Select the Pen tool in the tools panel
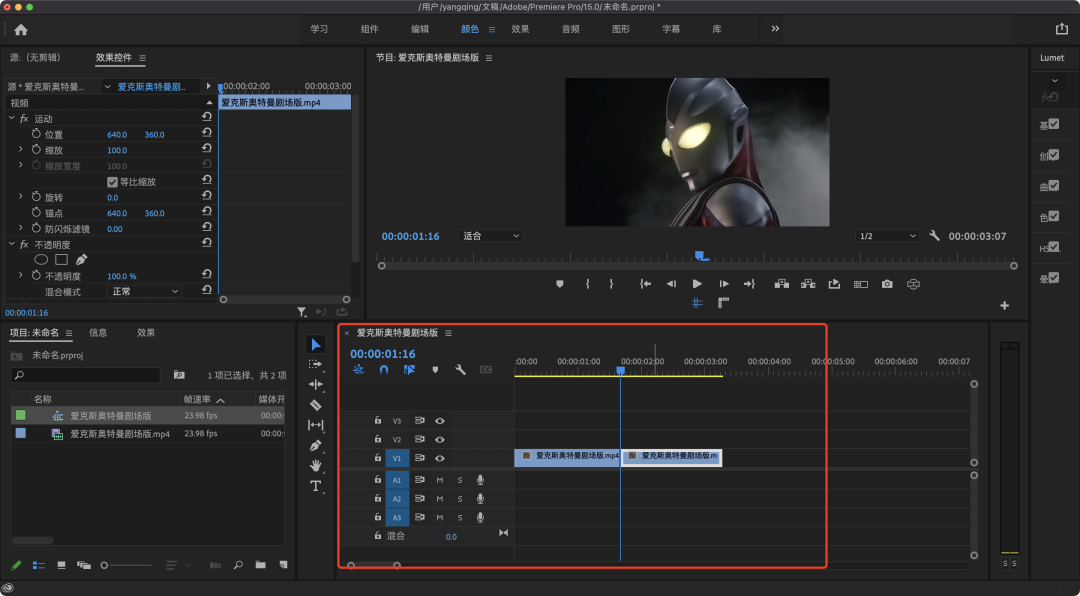 315,446
